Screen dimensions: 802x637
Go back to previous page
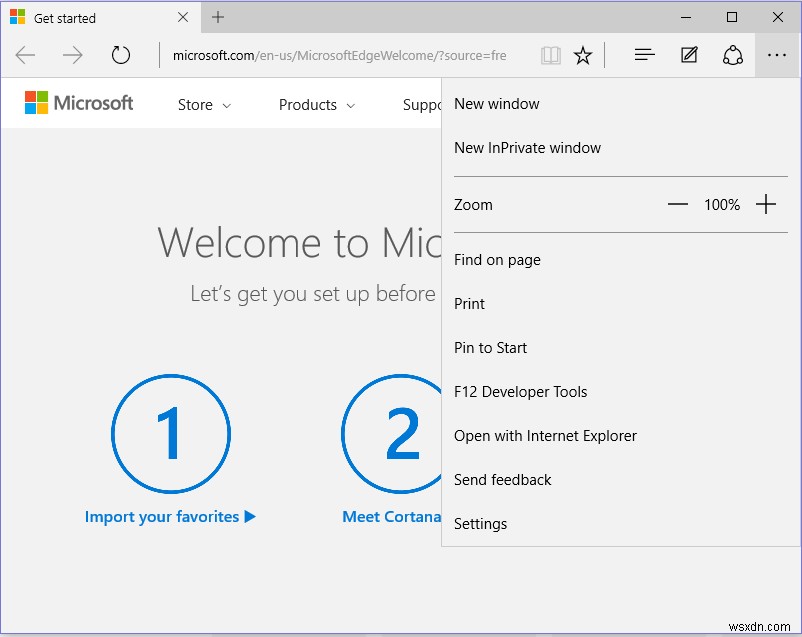pos(25,55)
